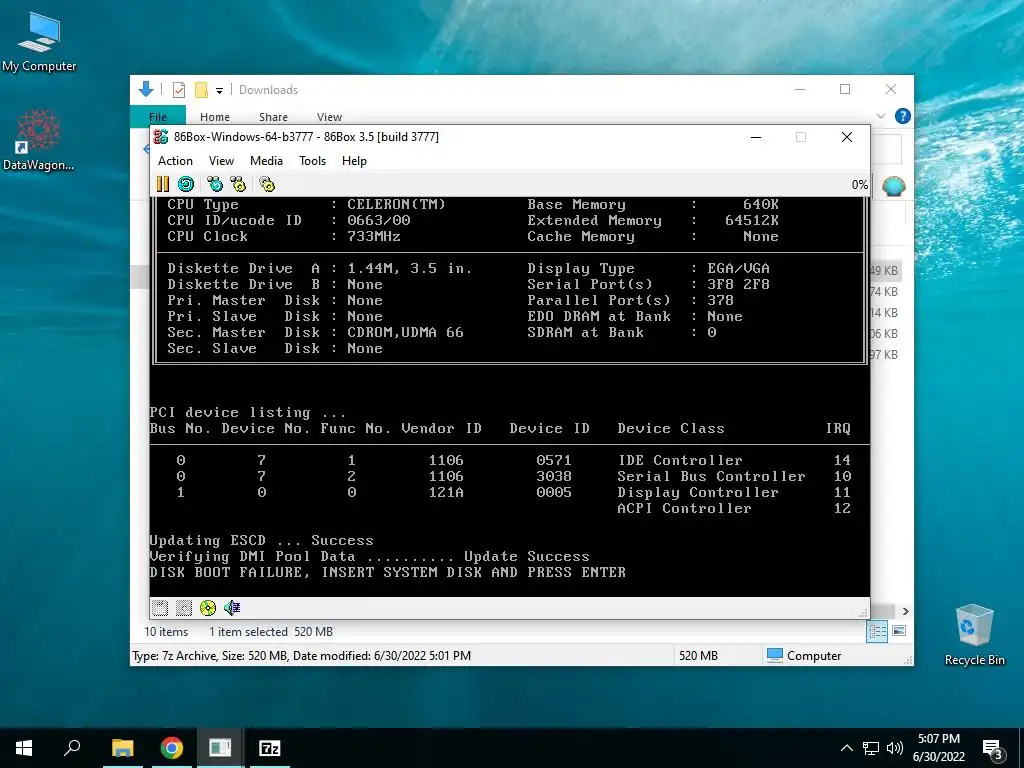Expand Customize Quick Access Toolbar dropdown
This screenshot has height=768, width=1024.
click(219, 91)
